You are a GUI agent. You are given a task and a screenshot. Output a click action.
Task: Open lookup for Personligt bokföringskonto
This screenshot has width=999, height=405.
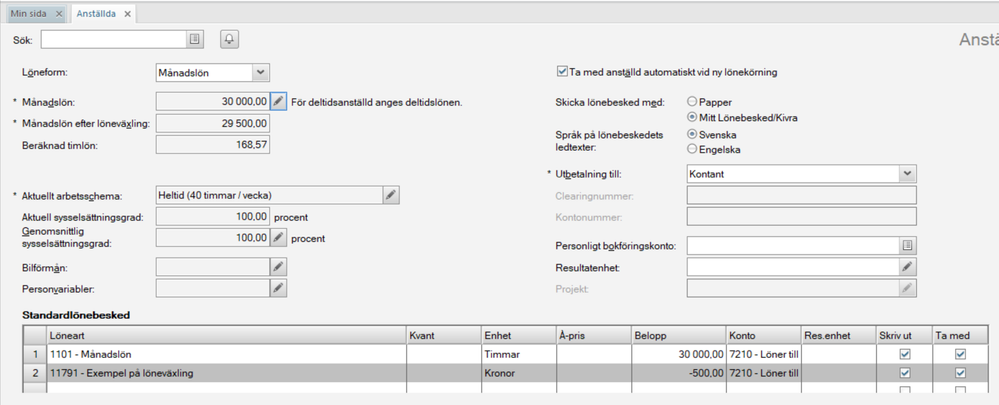907,245
